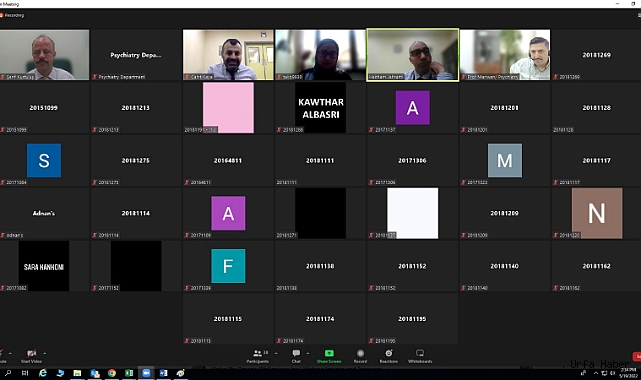Launch Internet Explorer from the taskbar
This screenshot has height=380, width=641.
tap(43, 373)
